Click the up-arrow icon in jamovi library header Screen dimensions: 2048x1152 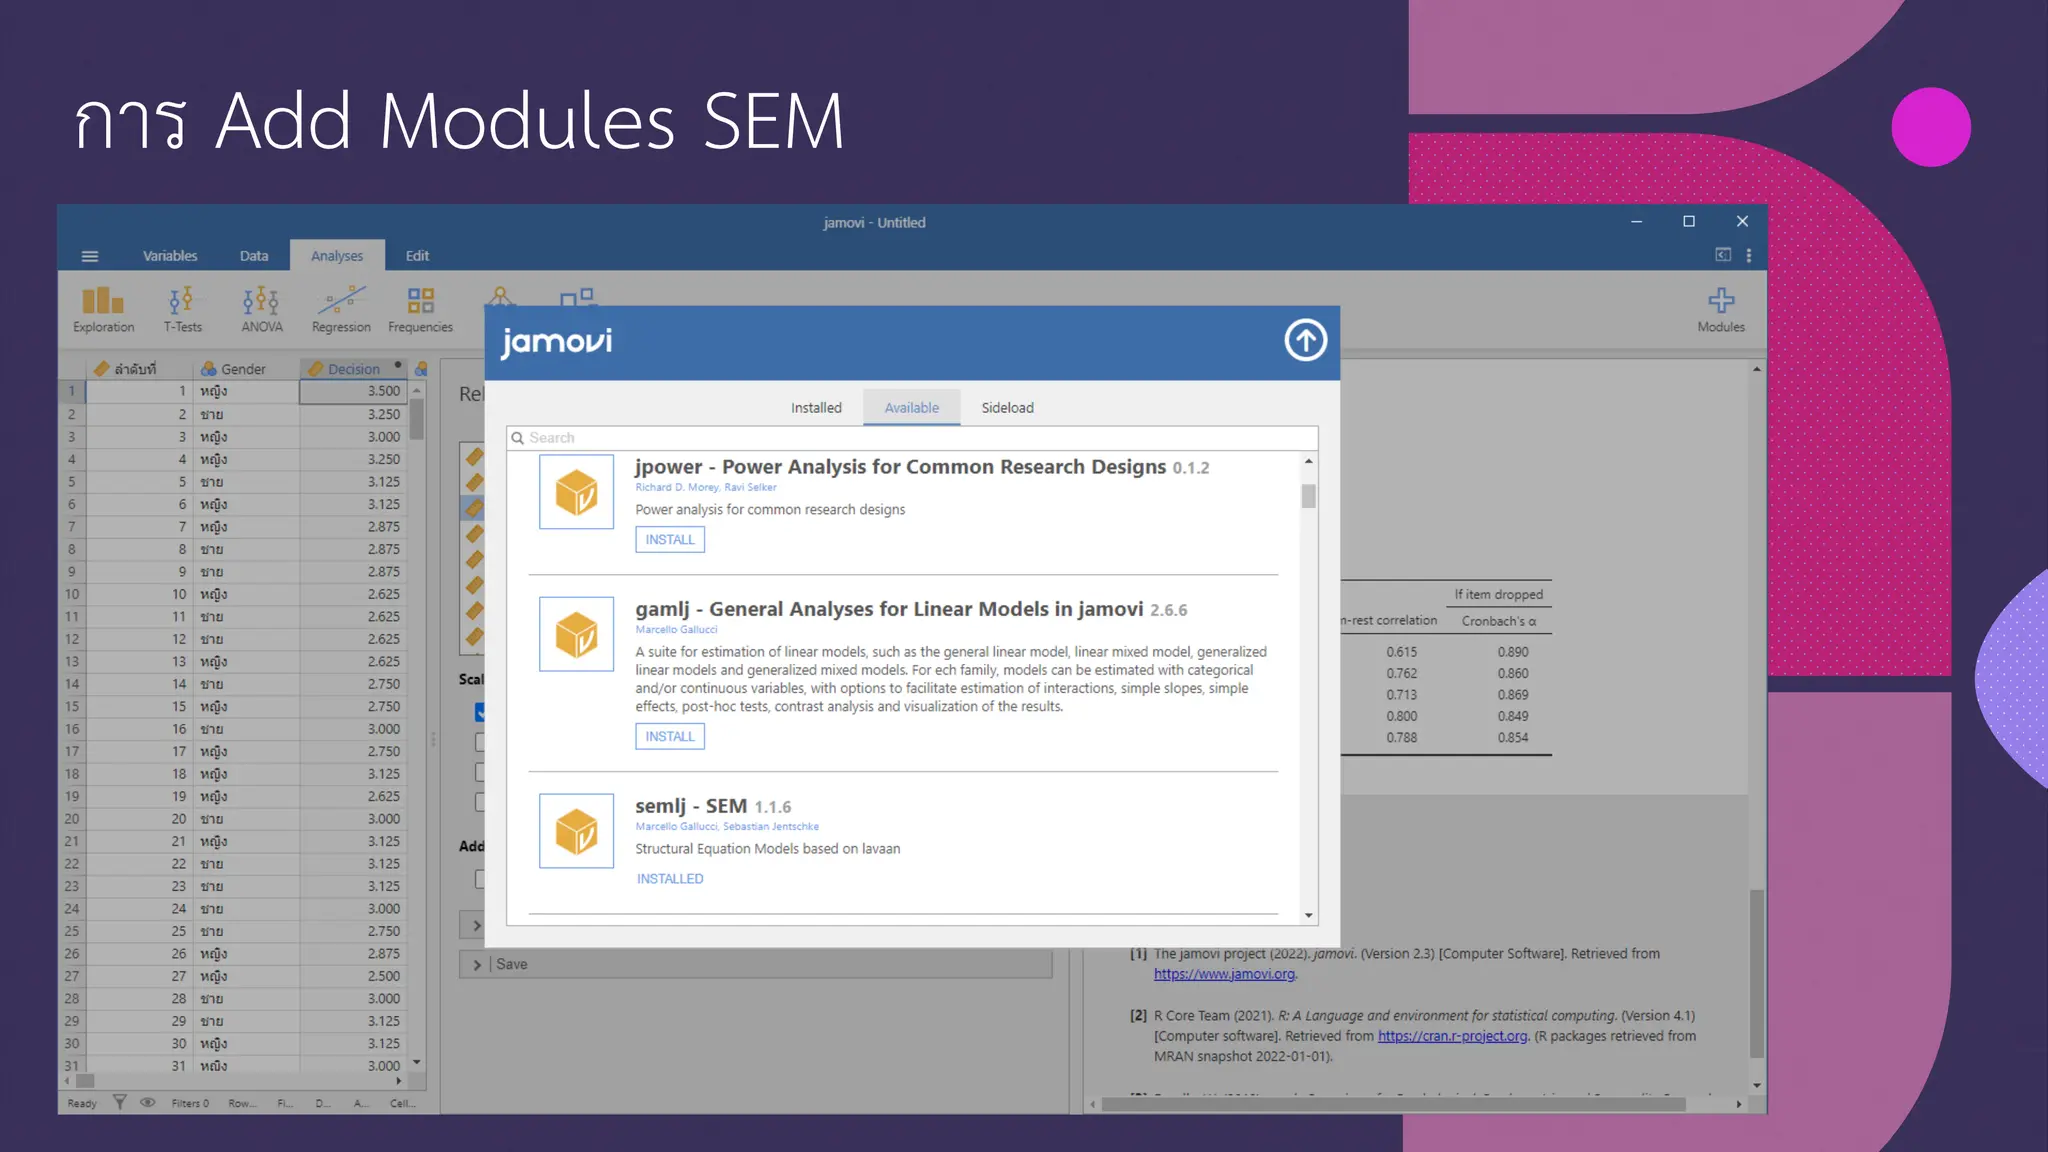click(1305, 341)
